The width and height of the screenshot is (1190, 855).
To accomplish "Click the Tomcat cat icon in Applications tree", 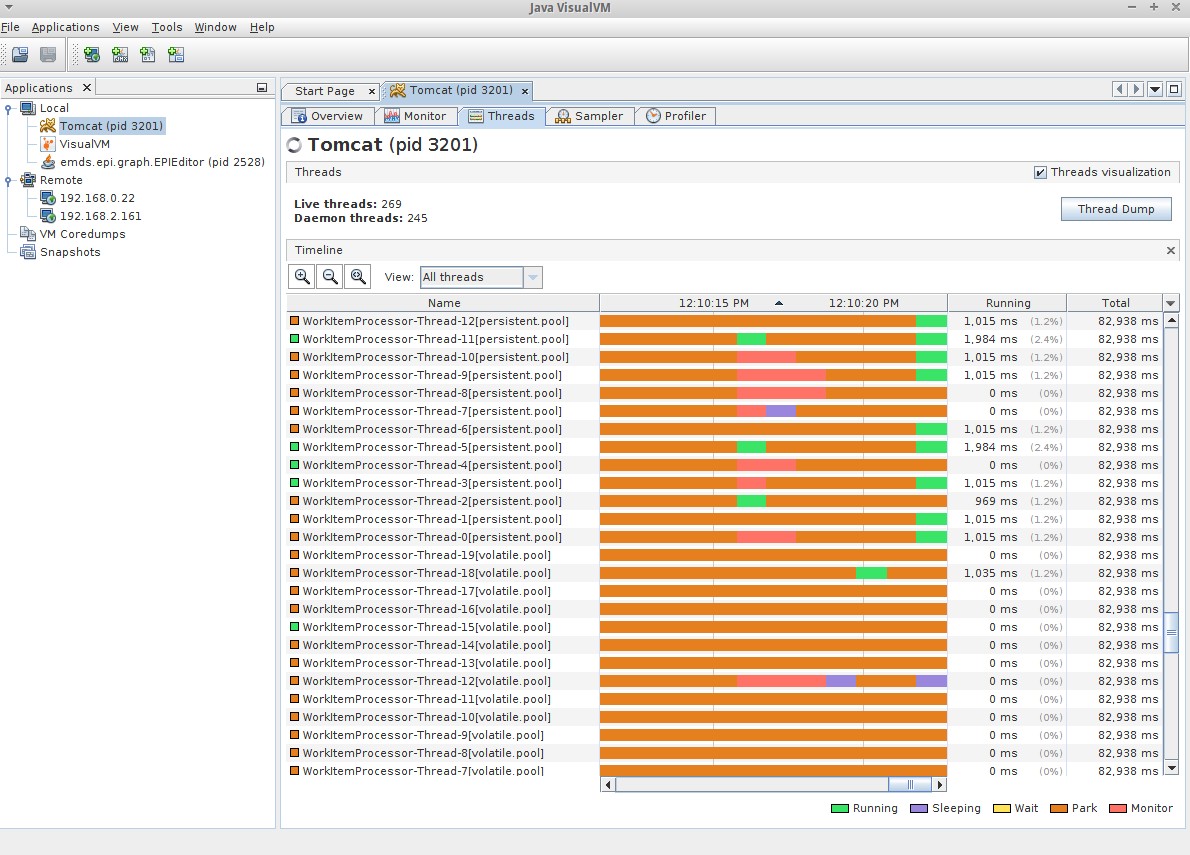I will click(x=48, y=125).
